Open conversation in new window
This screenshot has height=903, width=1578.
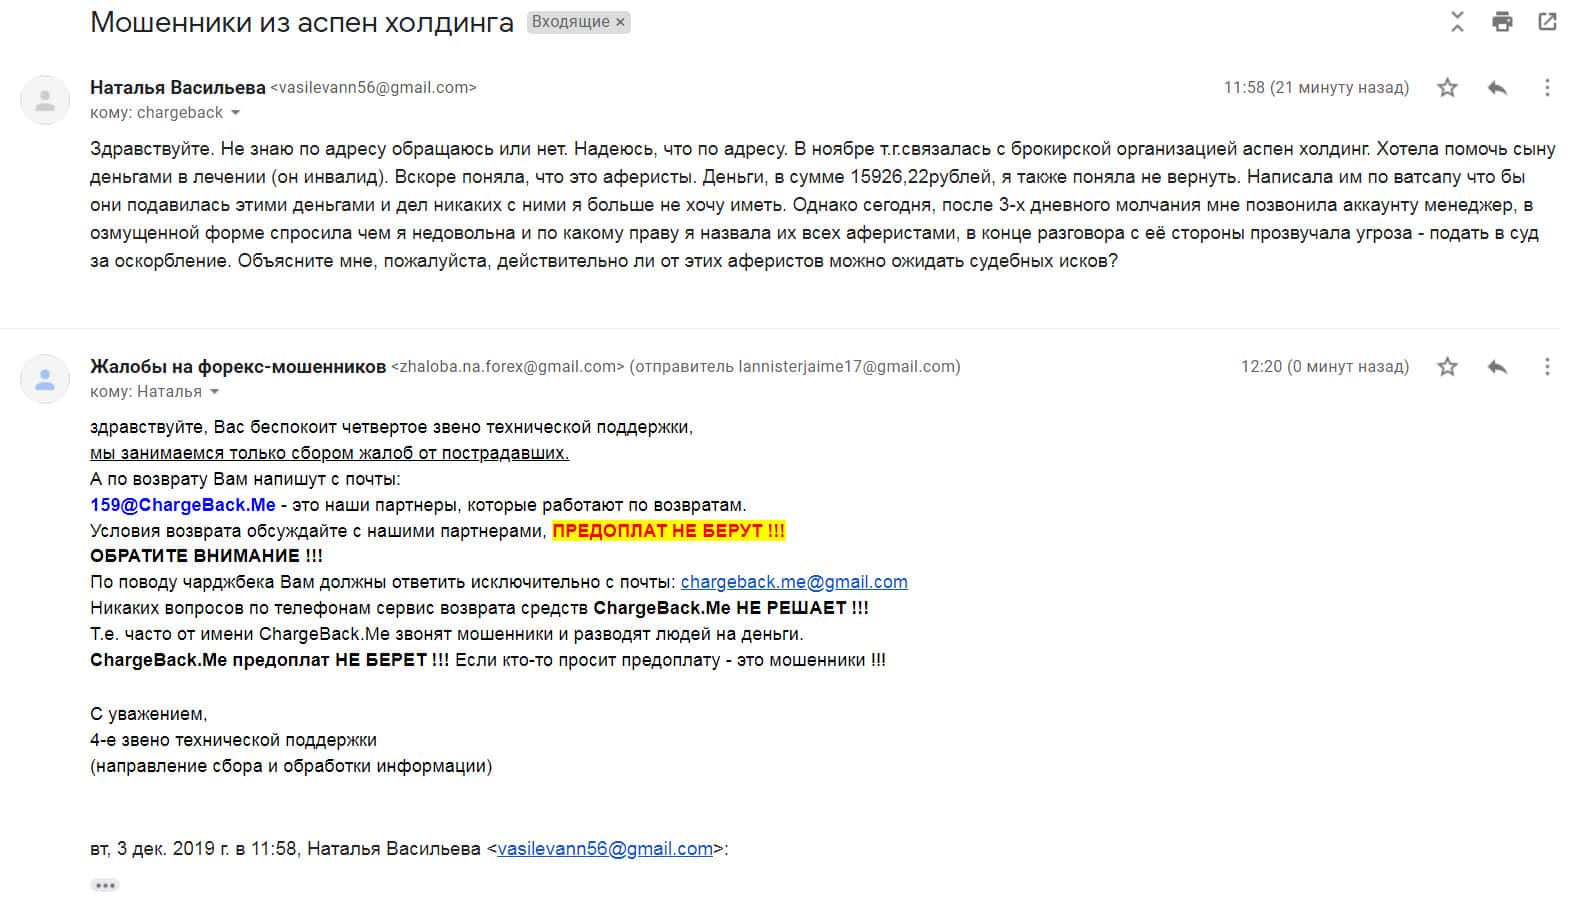(x=1547, y=22)
